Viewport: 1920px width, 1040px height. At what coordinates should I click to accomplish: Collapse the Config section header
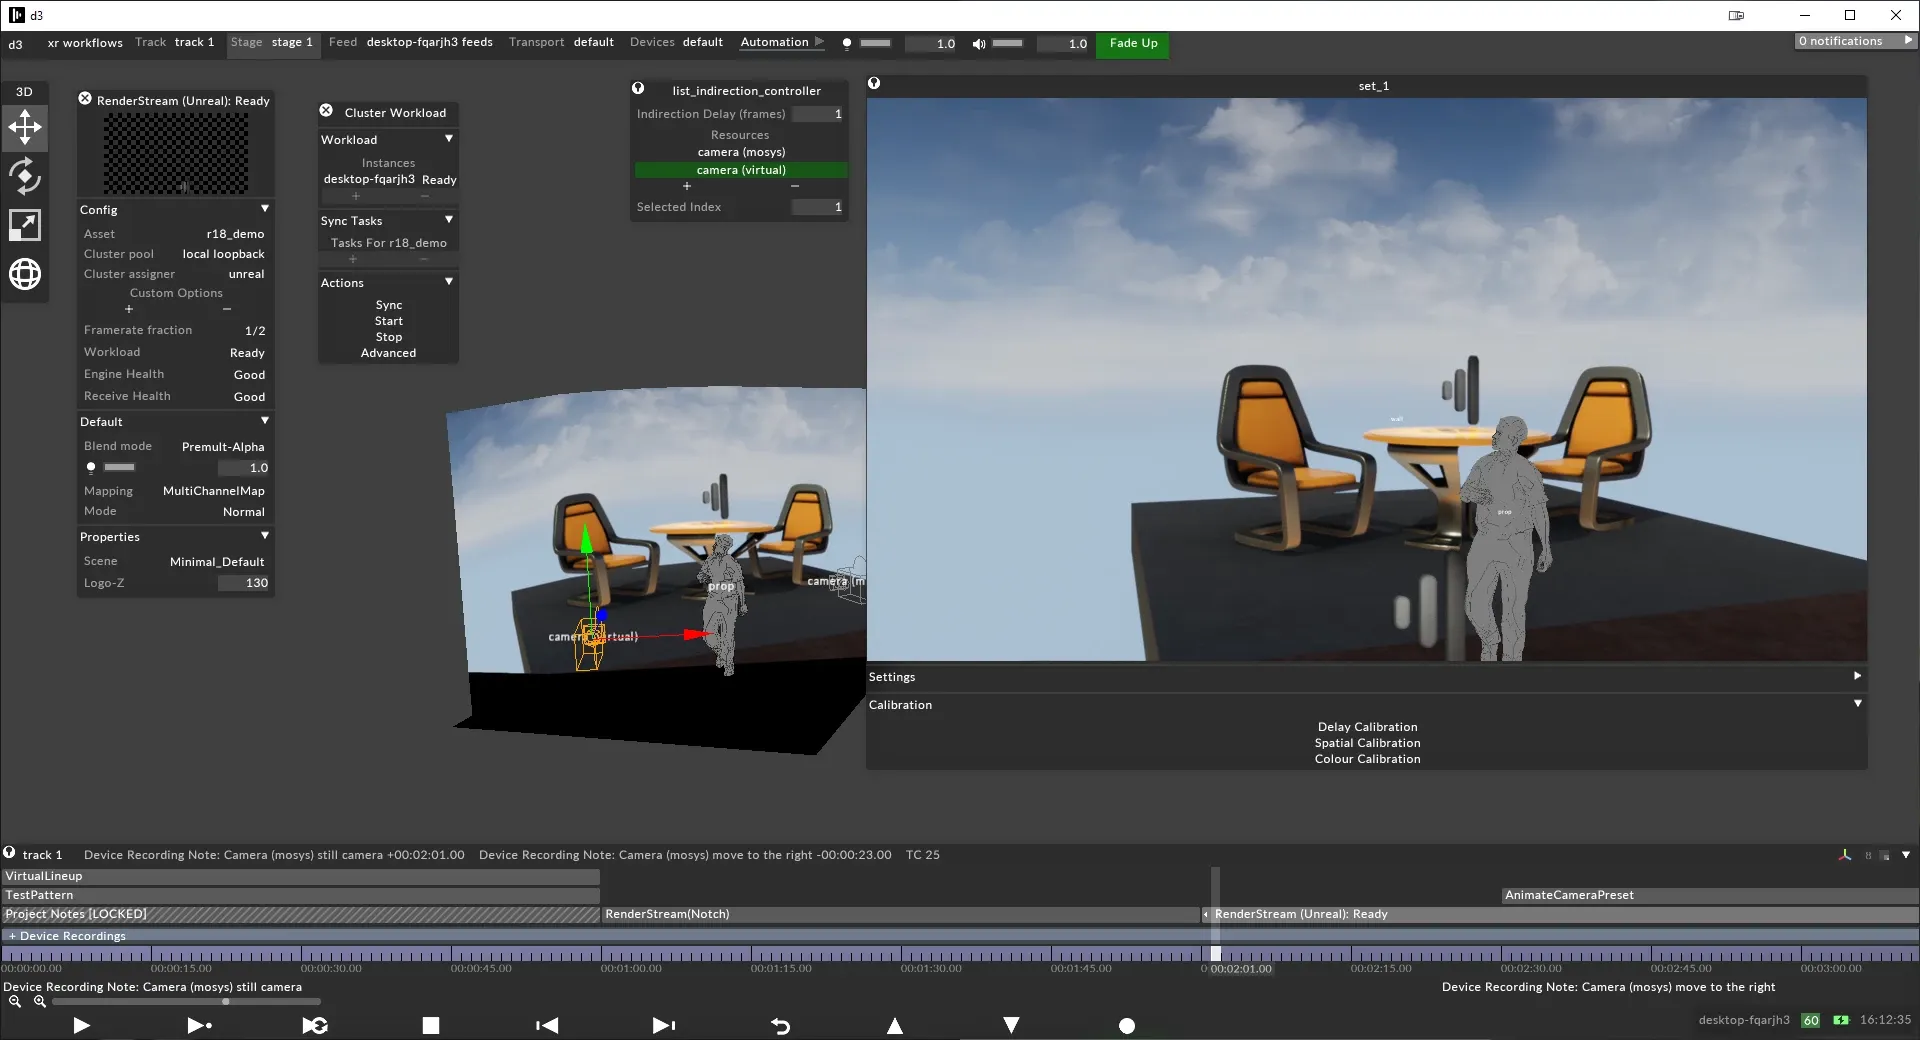click(264, 209)
